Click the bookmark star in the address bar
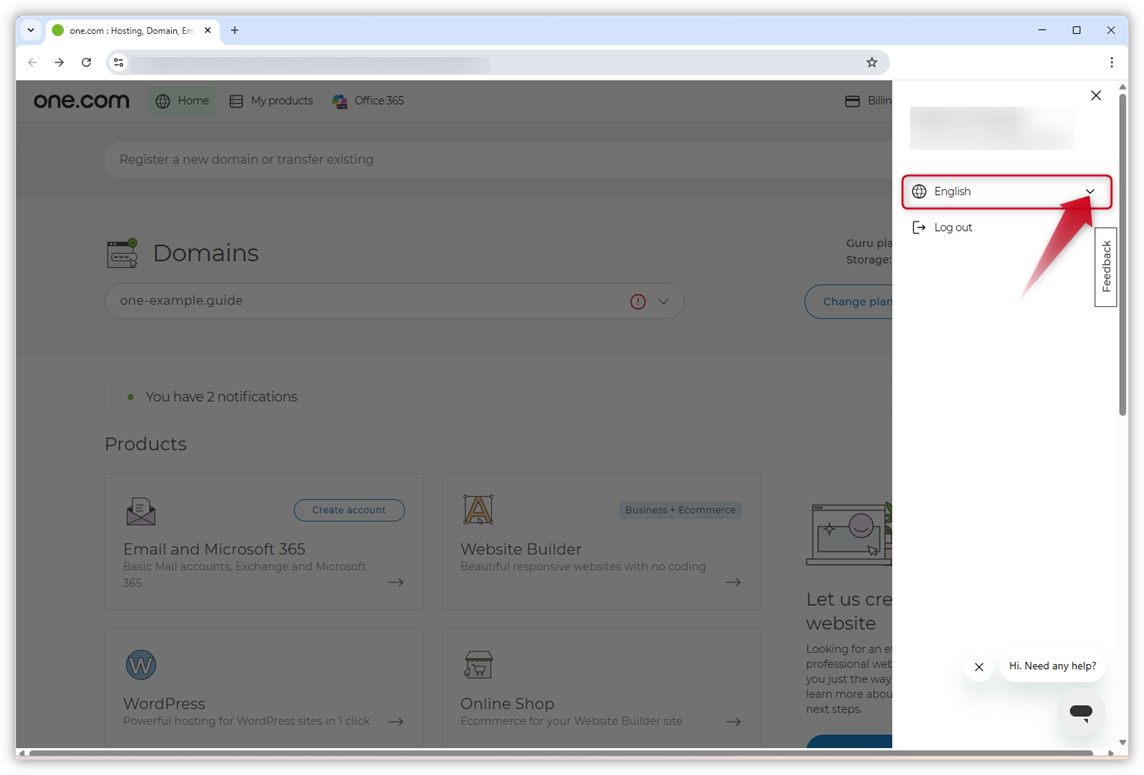 (x=871, y=62)
